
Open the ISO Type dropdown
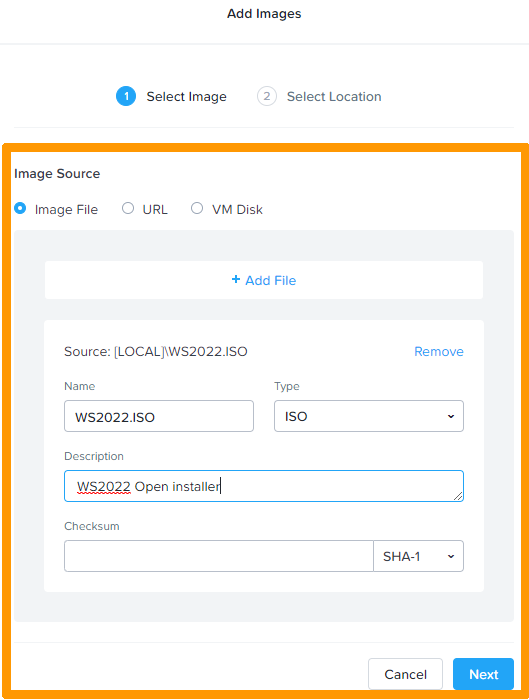tap(369, 416)
